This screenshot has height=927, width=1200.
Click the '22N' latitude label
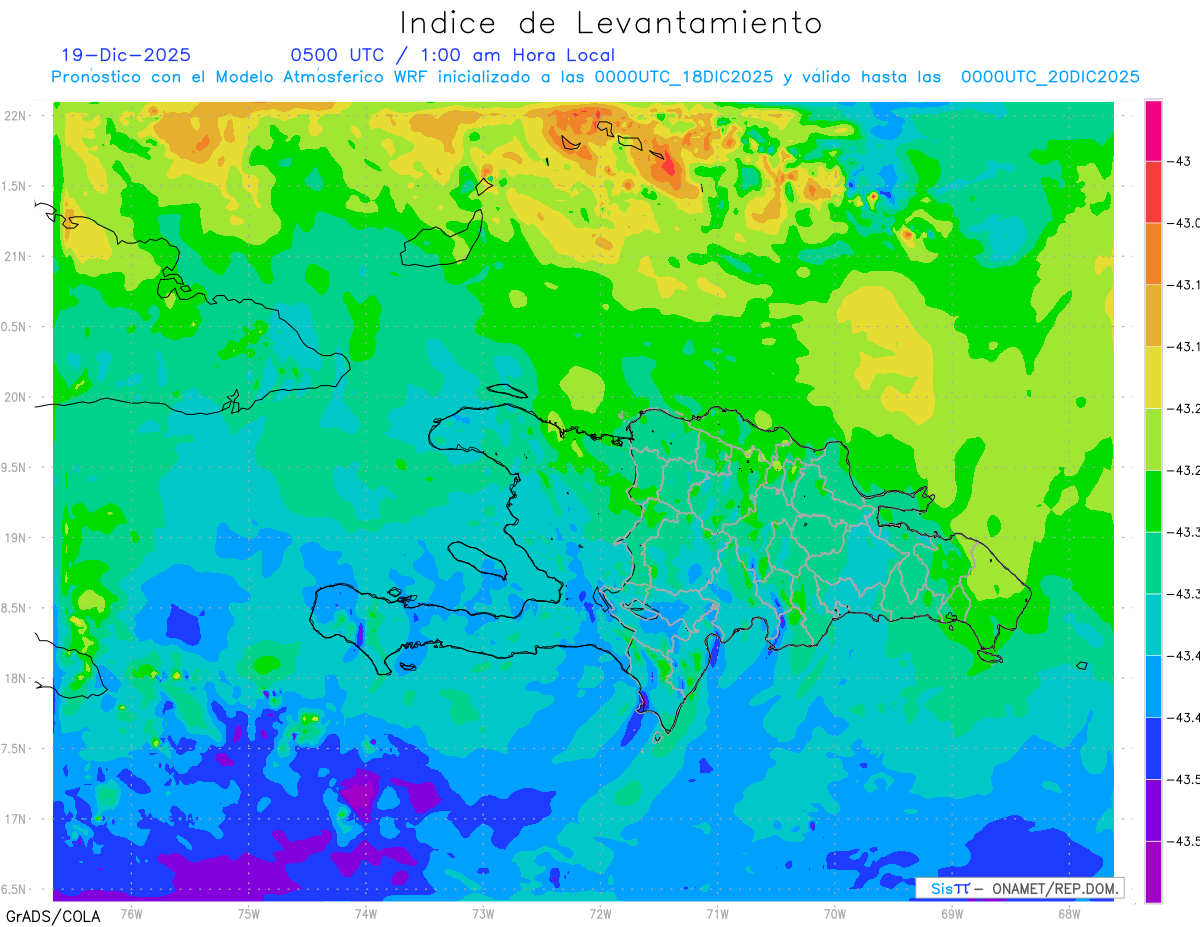coord(17,115)
